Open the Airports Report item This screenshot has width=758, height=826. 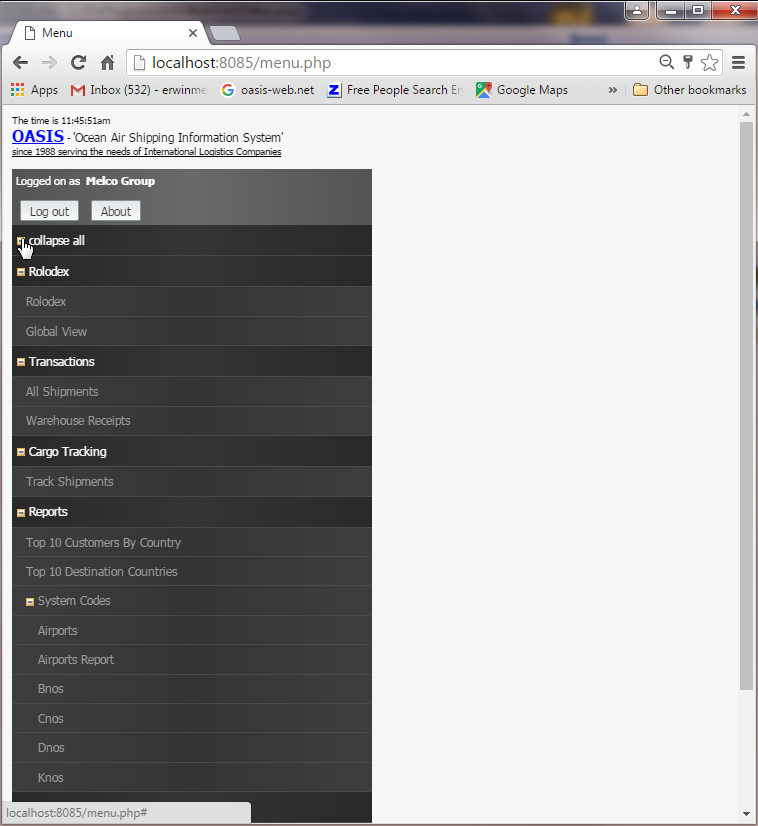192,660
